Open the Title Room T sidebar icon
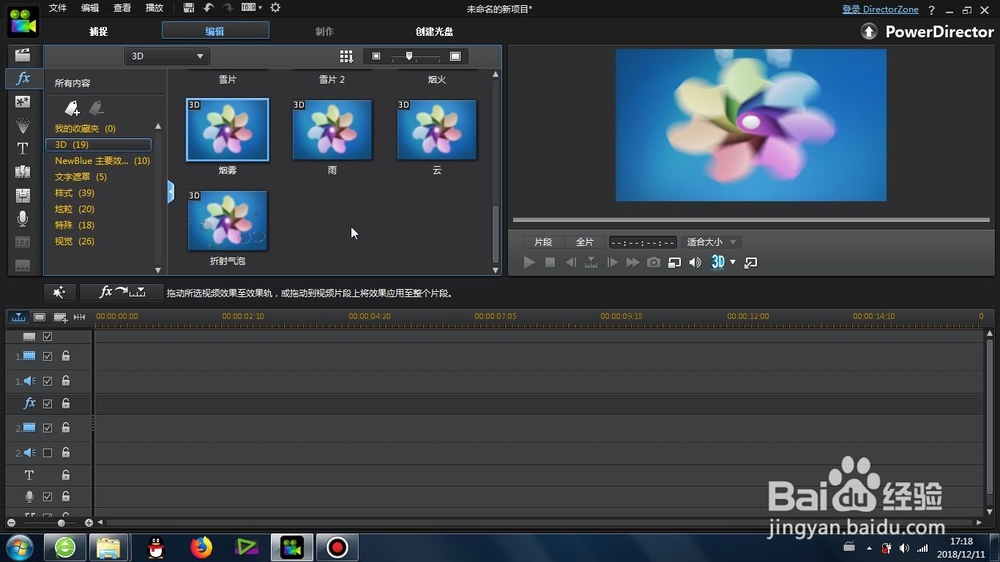Screen dimensions: 1000x562 point(22,148)
